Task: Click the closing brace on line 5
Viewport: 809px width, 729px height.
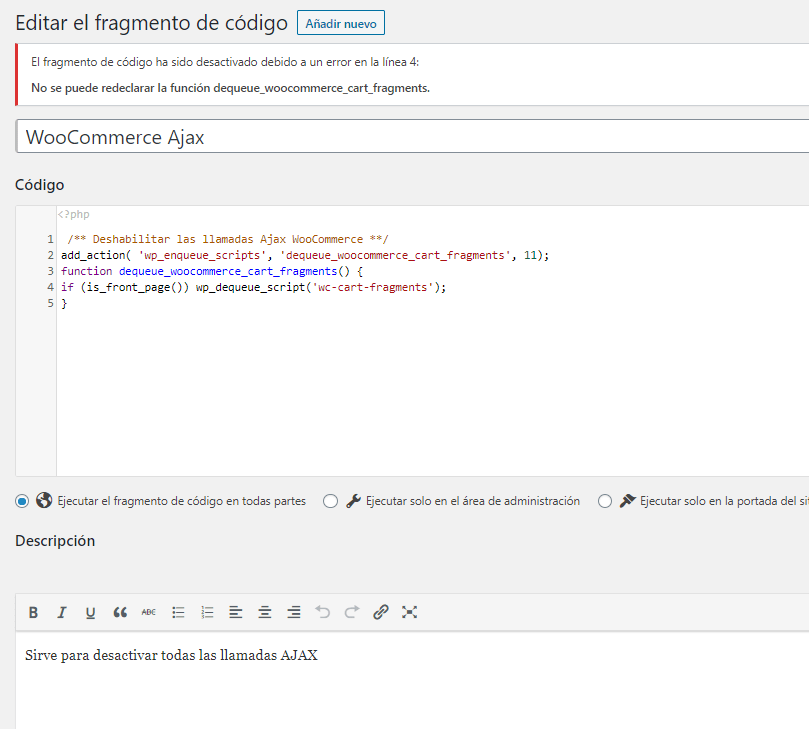Action: (x=64, y=303)
